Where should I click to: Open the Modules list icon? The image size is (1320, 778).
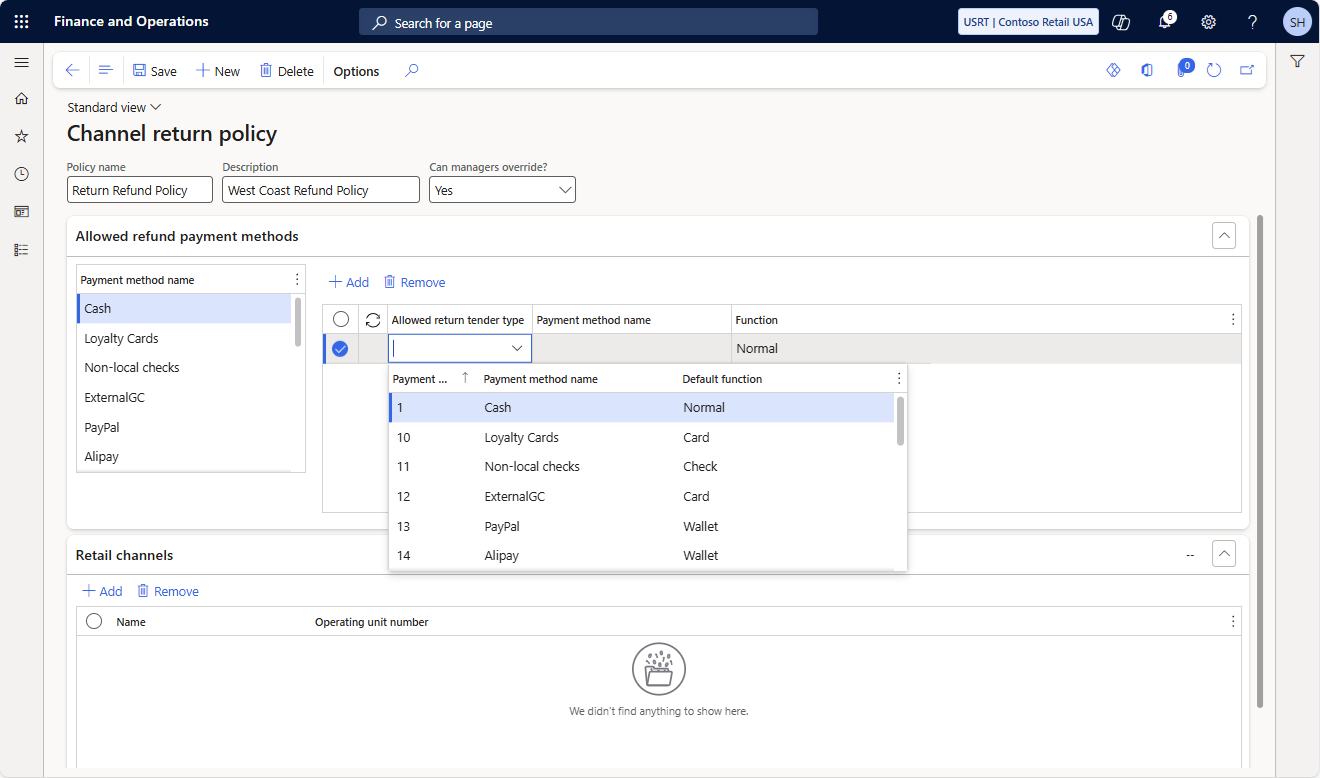21,249
